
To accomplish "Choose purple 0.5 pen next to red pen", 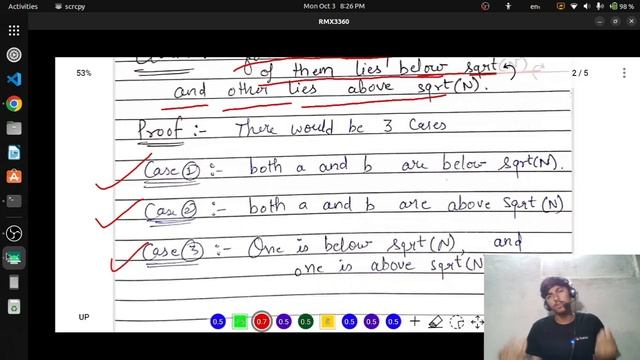I will (284, 322).
